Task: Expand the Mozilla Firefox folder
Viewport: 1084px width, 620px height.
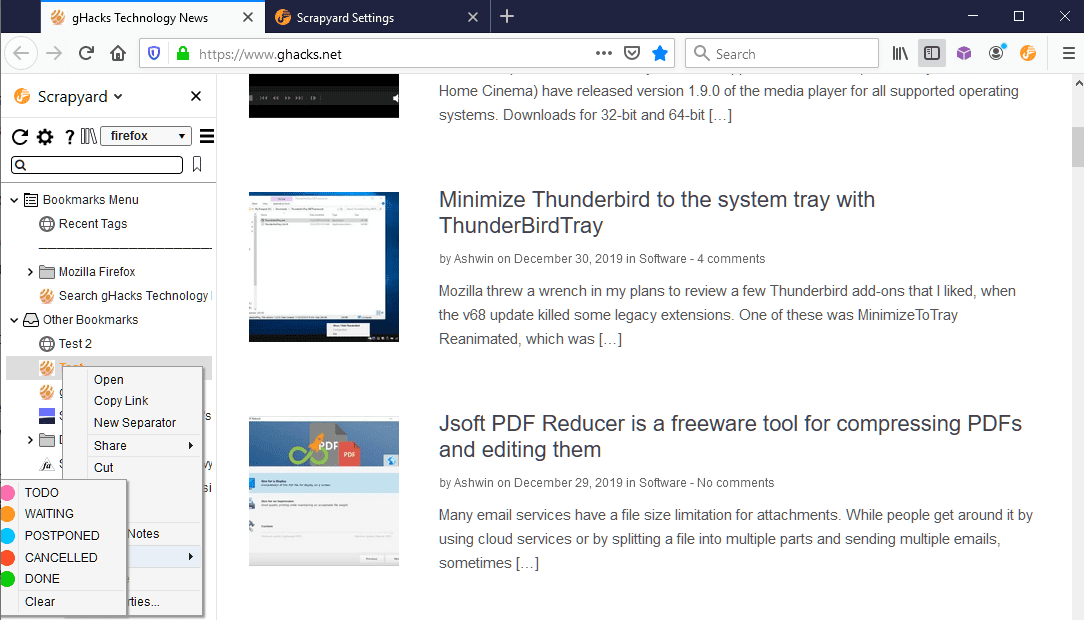Action: 30,272
